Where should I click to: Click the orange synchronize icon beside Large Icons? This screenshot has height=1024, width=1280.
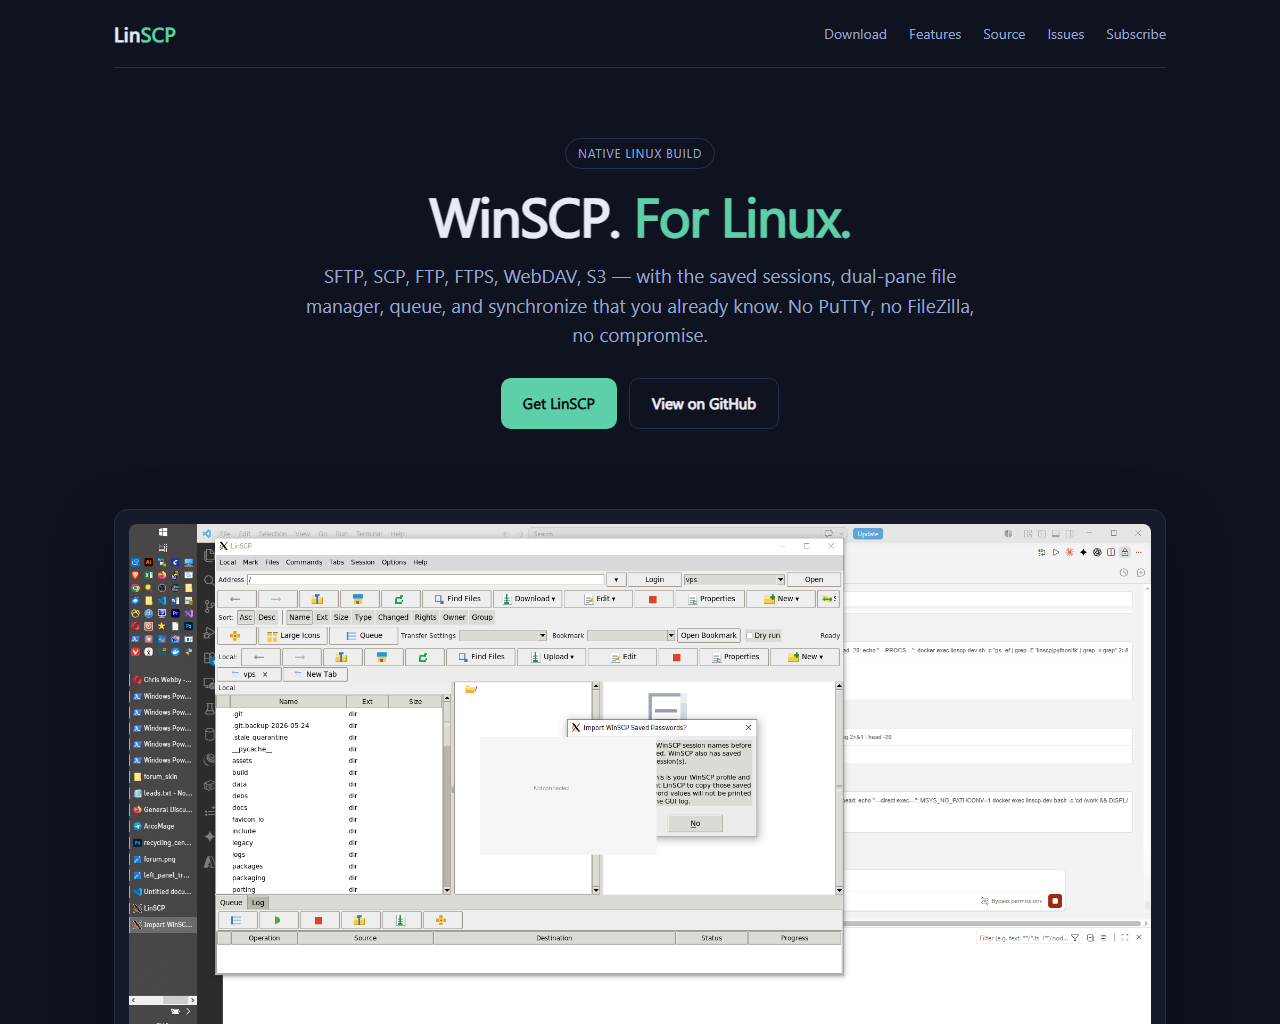pyautogui.click(x=235, y=636)
